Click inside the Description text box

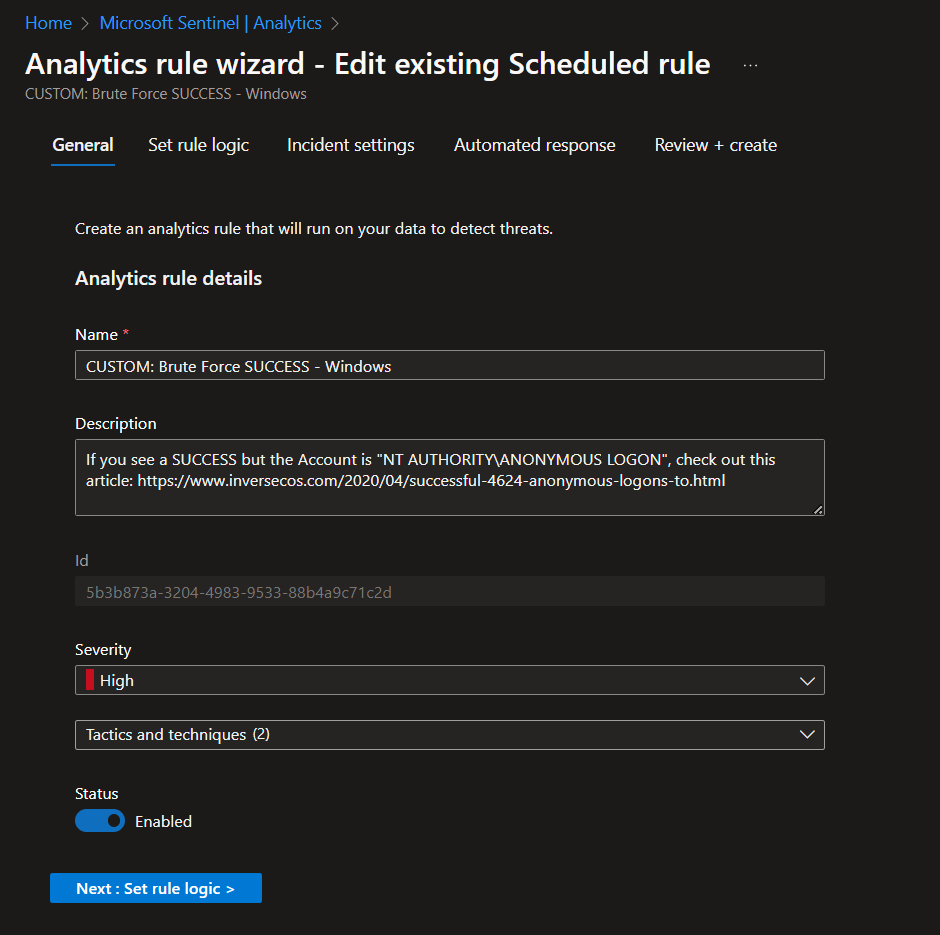point(450,477)
